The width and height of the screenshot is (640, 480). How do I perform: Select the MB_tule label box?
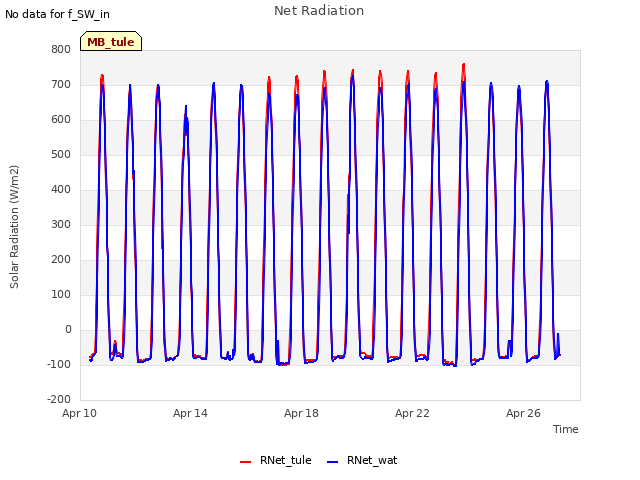tap(111, 41)
